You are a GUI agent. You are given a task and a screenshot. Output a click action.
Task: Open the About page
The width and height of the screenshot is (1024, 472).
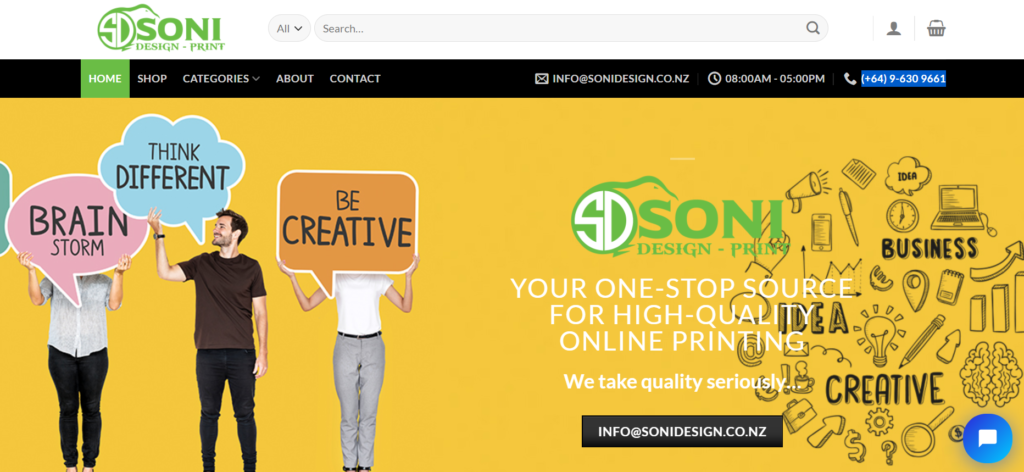pyautogui.click(x=295, y=78)
